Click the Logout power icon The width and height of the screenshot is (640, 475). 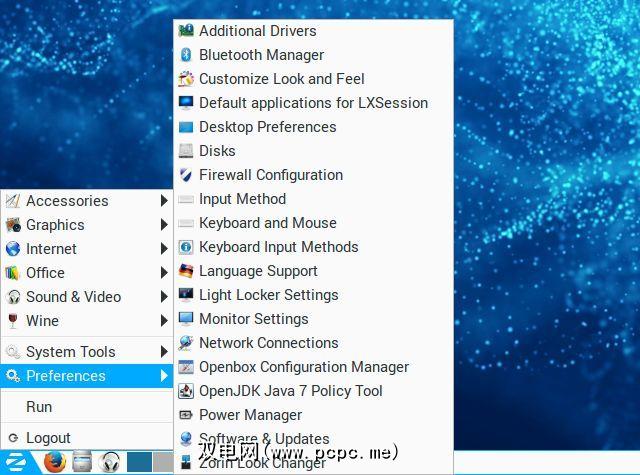coord(13,438)
